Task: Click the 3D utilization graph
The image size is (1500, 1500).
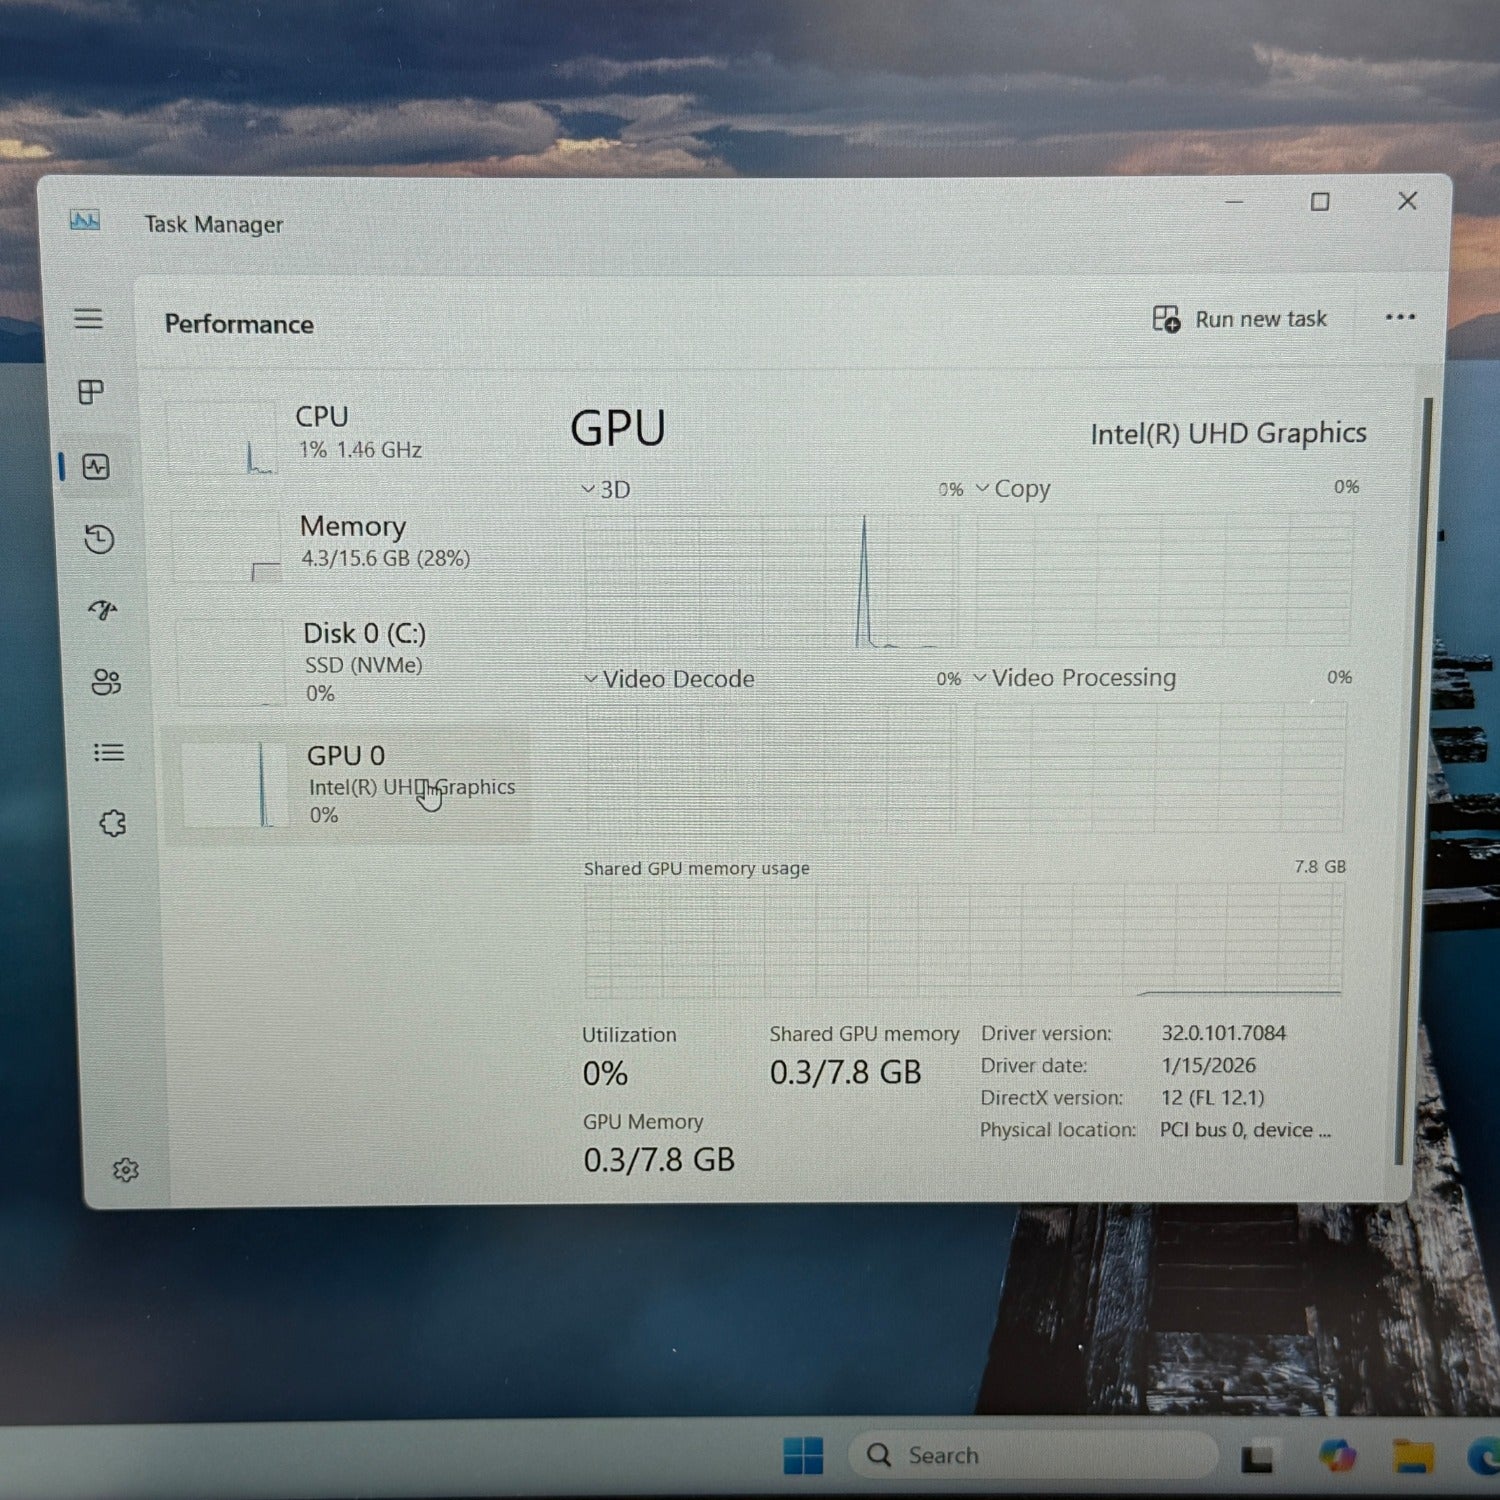Action: pos(770,581)
